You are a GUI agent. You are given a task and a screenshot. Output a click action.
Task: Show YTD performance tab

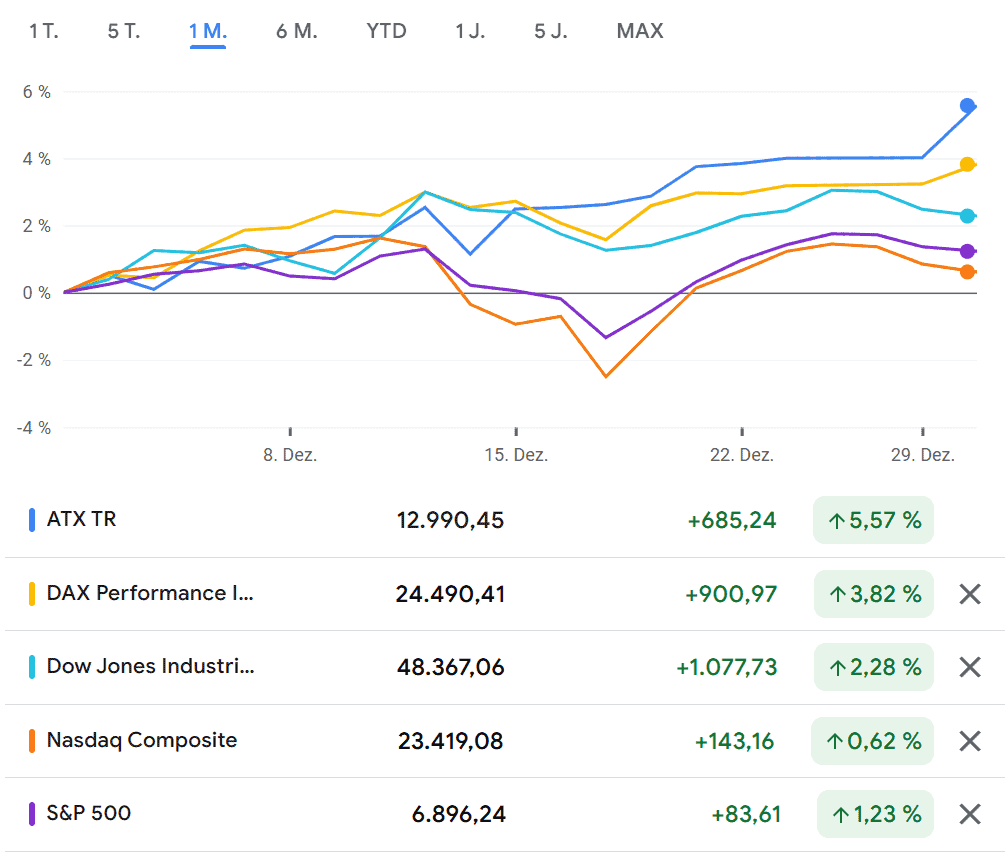click(x=387, y=31)
